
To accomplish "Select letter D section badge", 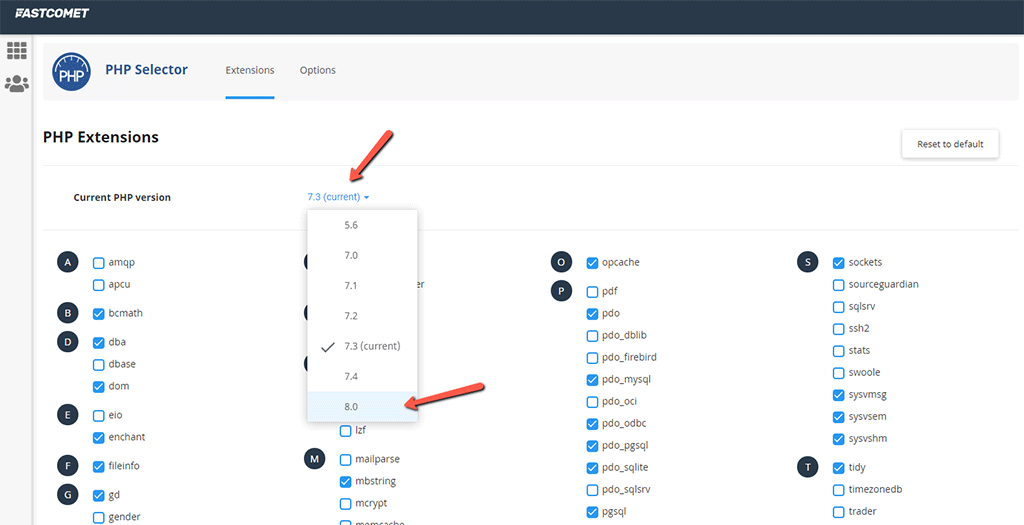I will click(68, 342).
